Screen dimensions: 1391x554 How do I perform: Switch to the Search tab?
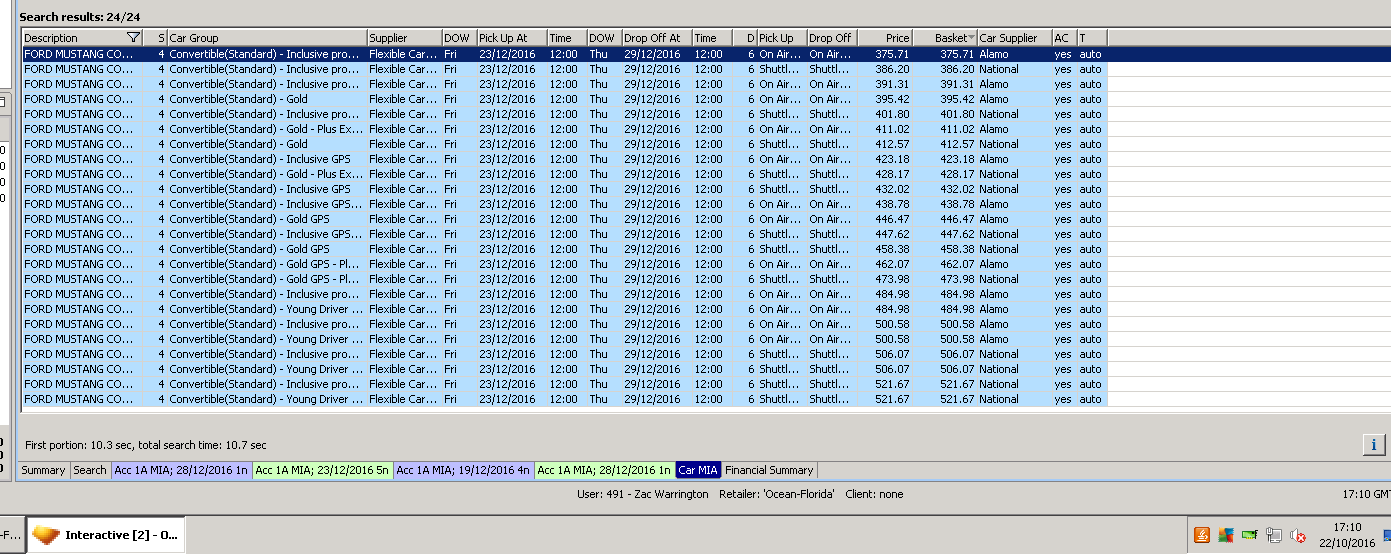(x=90, y=470)
